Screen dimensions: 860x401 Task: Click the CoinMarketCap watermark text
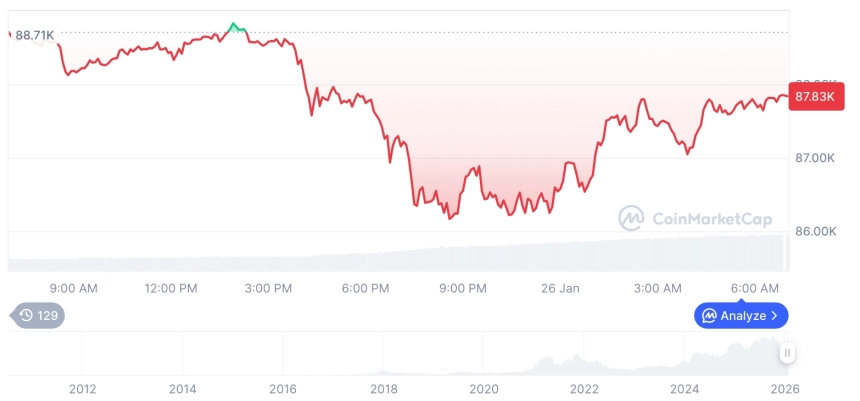[x=712, y=218]
